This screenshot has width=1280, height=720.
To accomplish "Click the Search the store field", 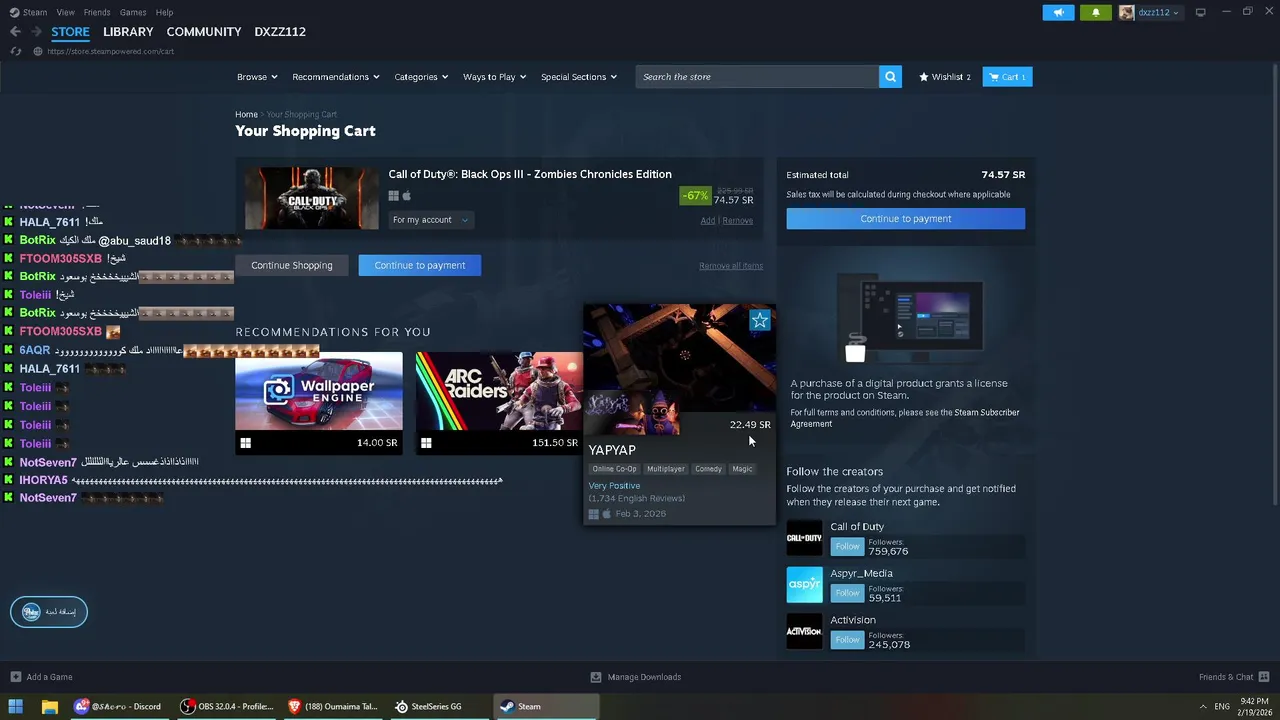I will coord(757,77).
